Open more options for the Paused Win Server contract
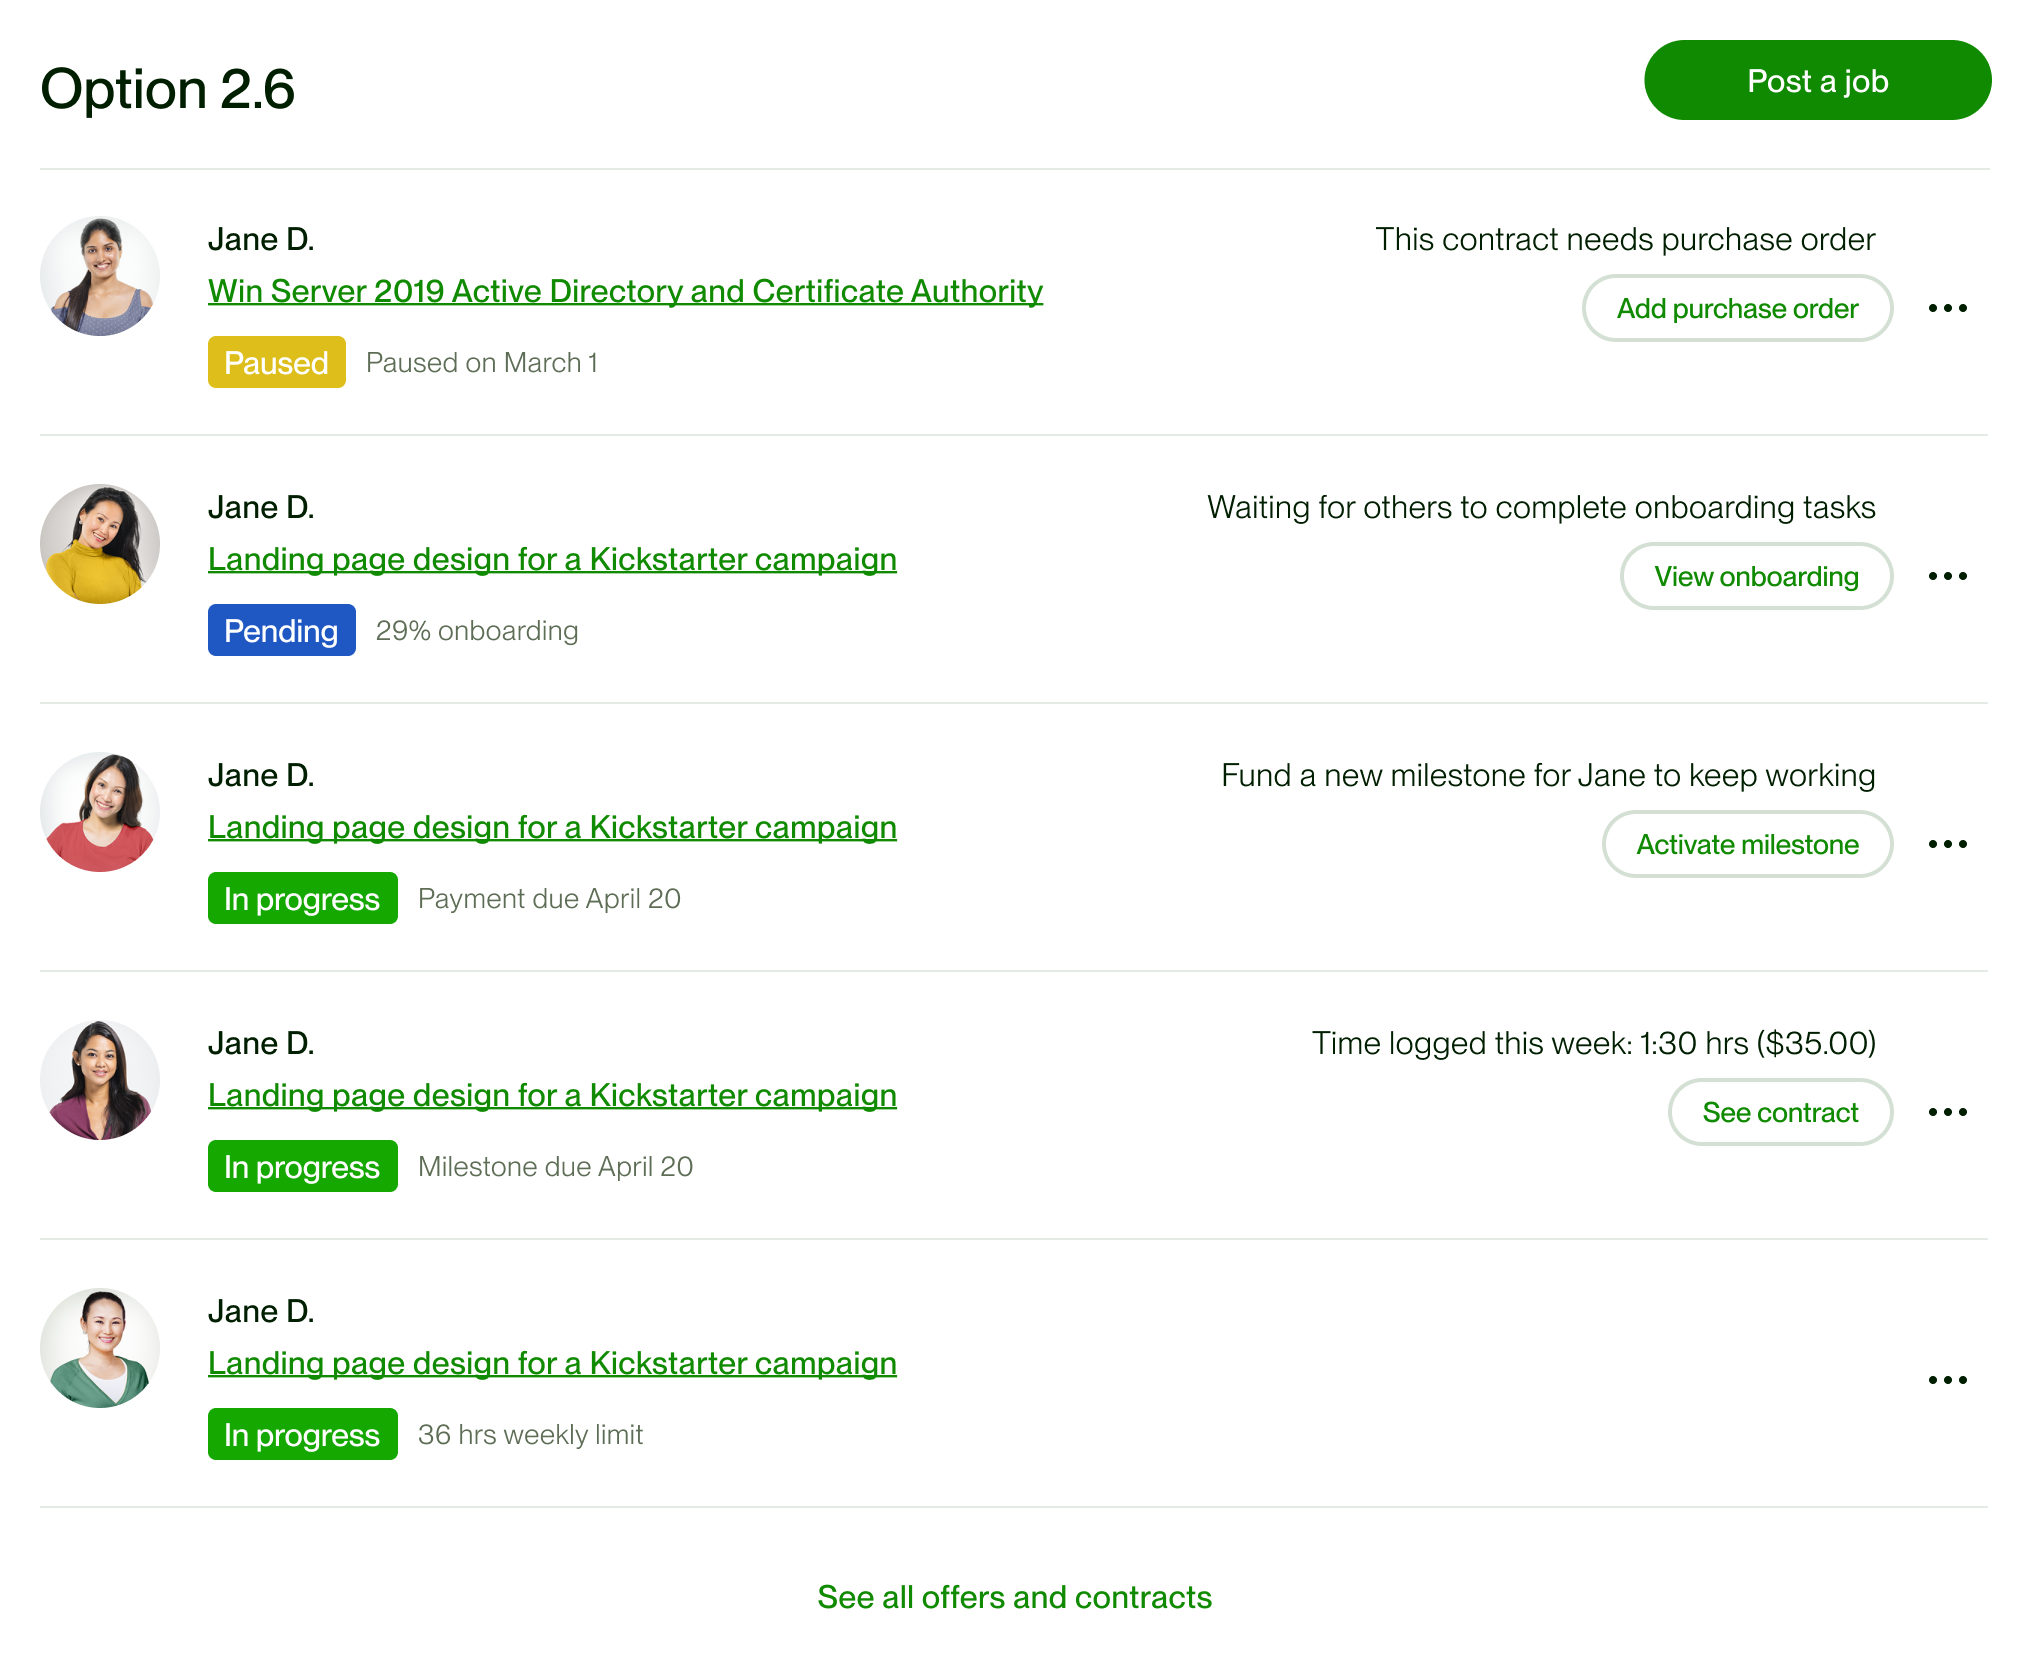This screenshot has width=2032, height=1676. 1947,308
